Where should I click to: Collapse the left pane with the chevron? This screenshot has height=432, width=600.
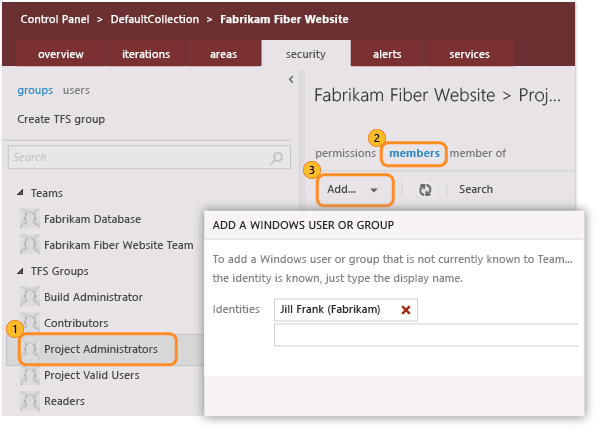click(291, 79)
